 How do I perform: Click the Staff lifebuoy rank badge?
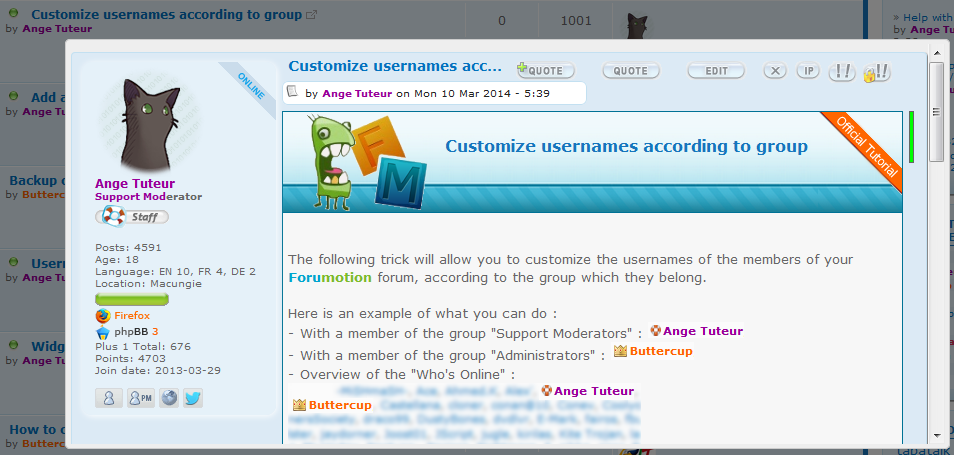[x=132, y=217]
